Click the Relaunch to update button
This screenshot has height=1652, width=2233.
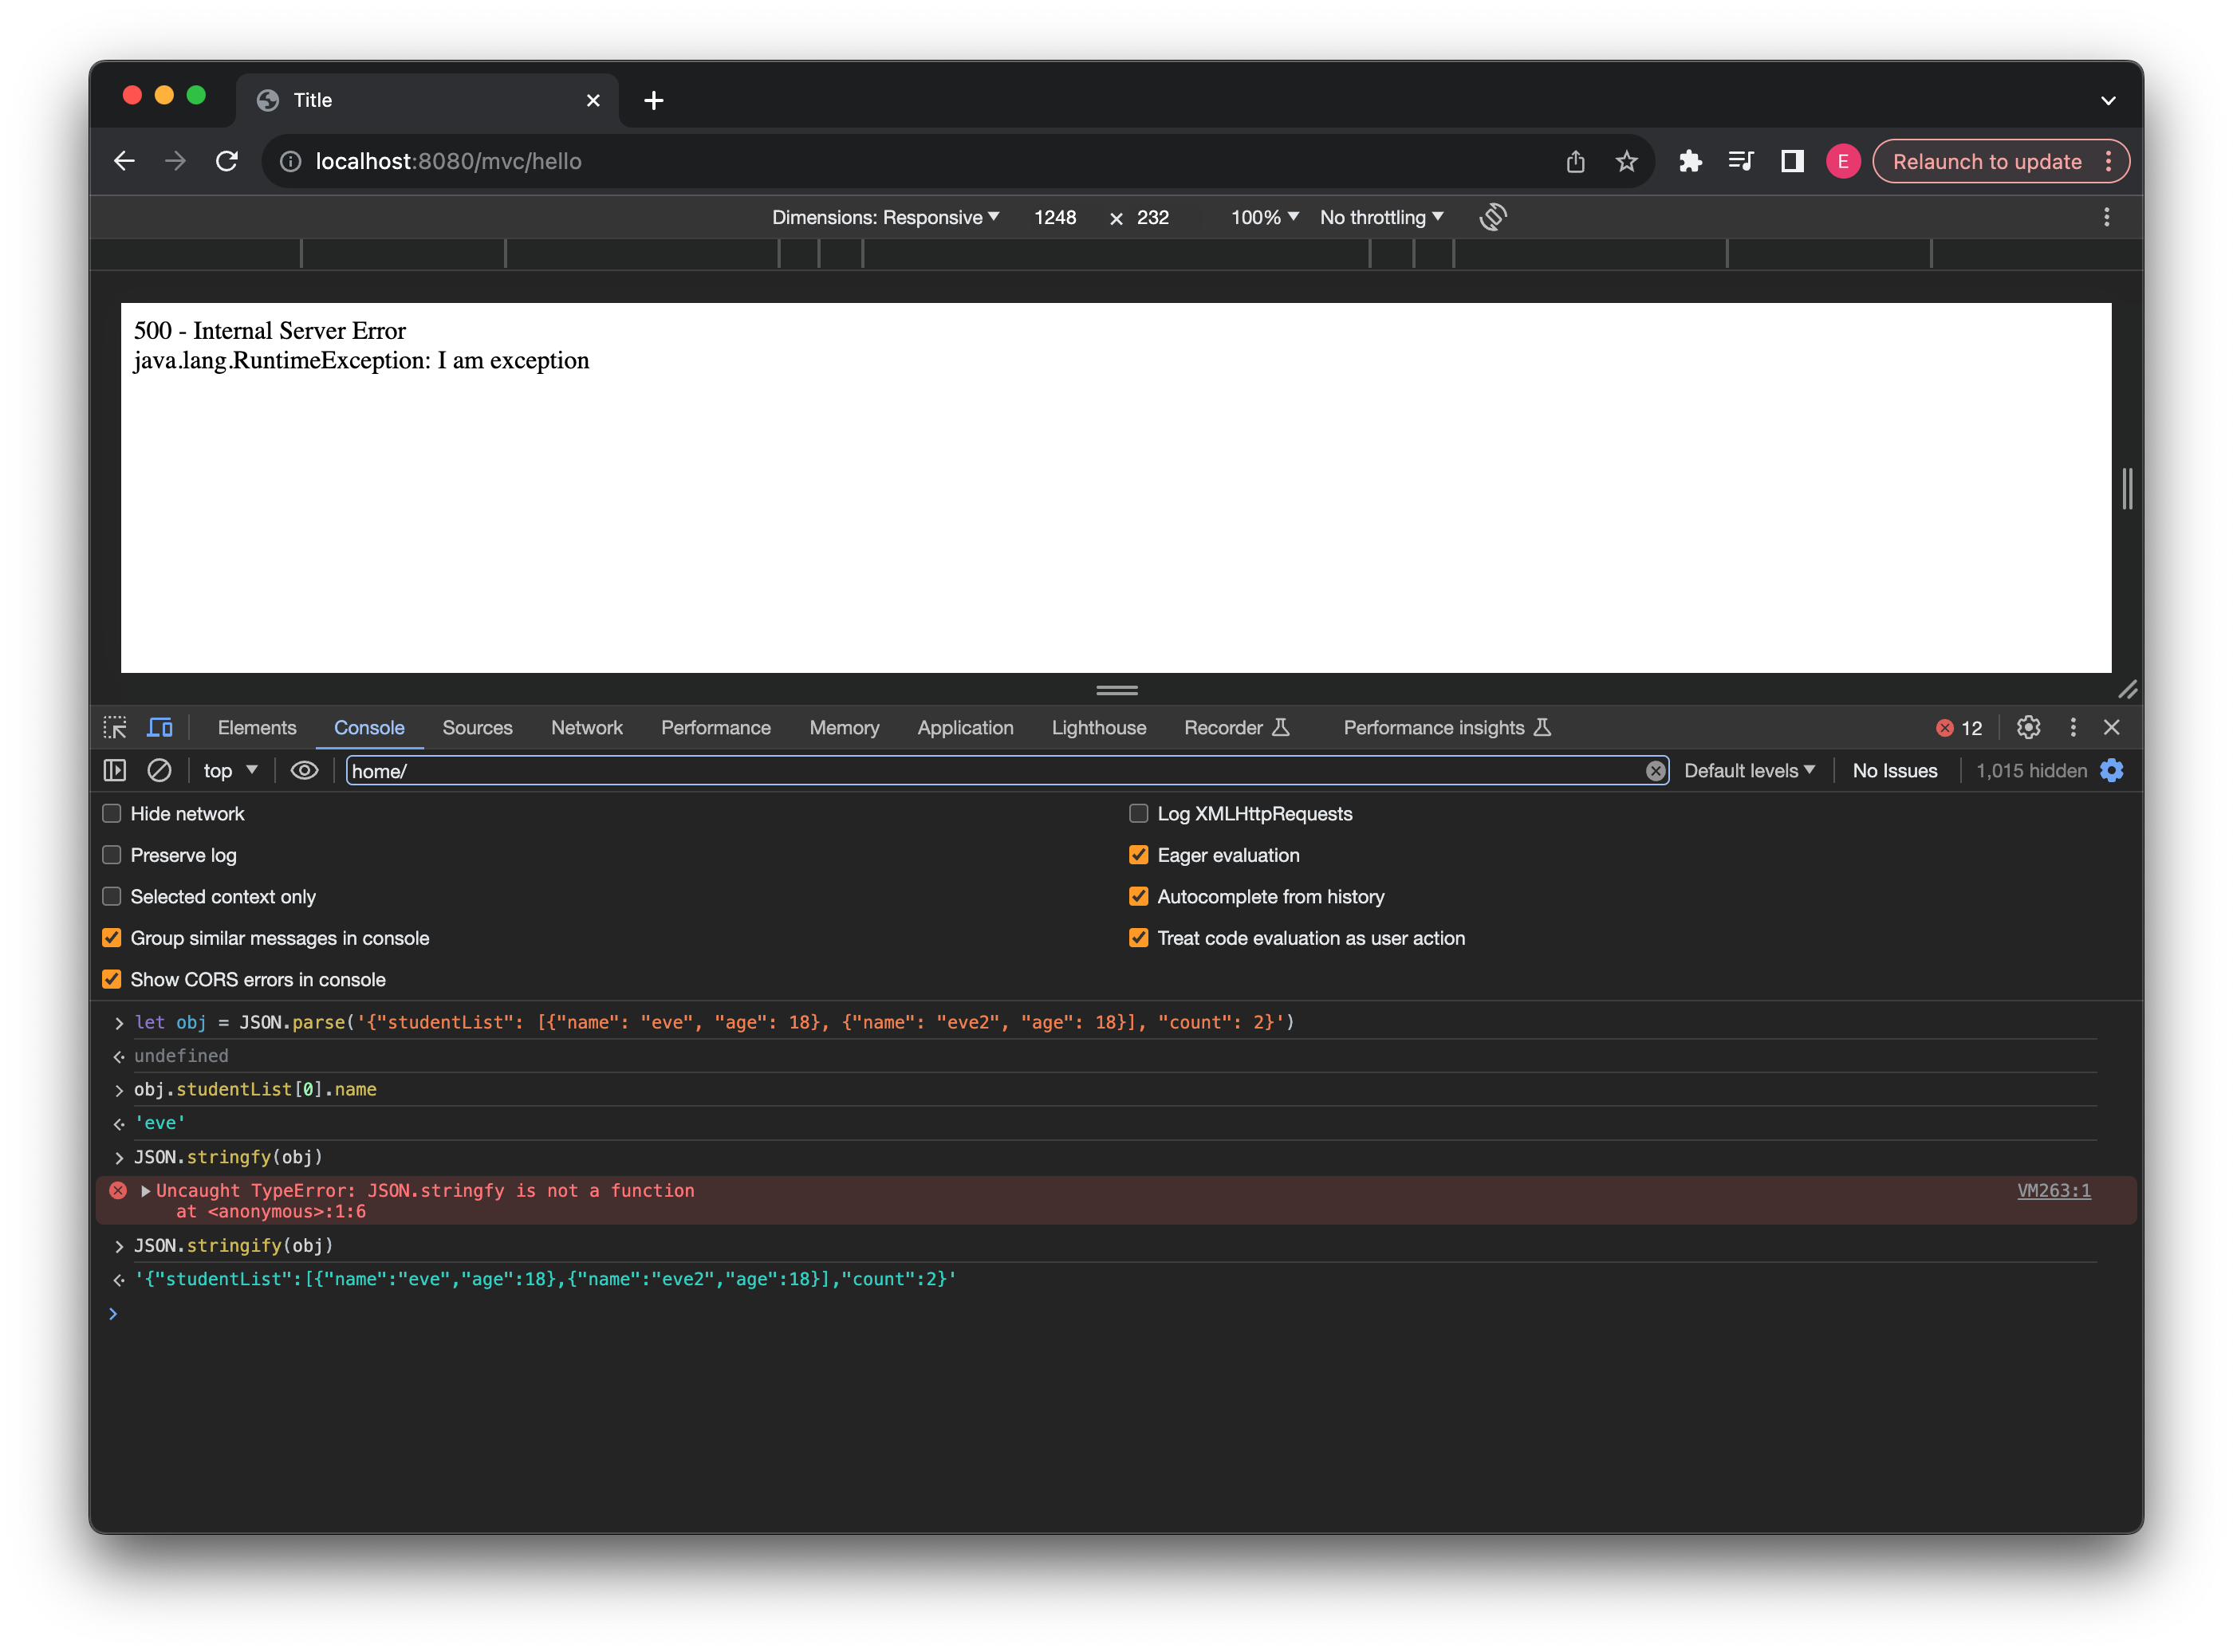1988,160
